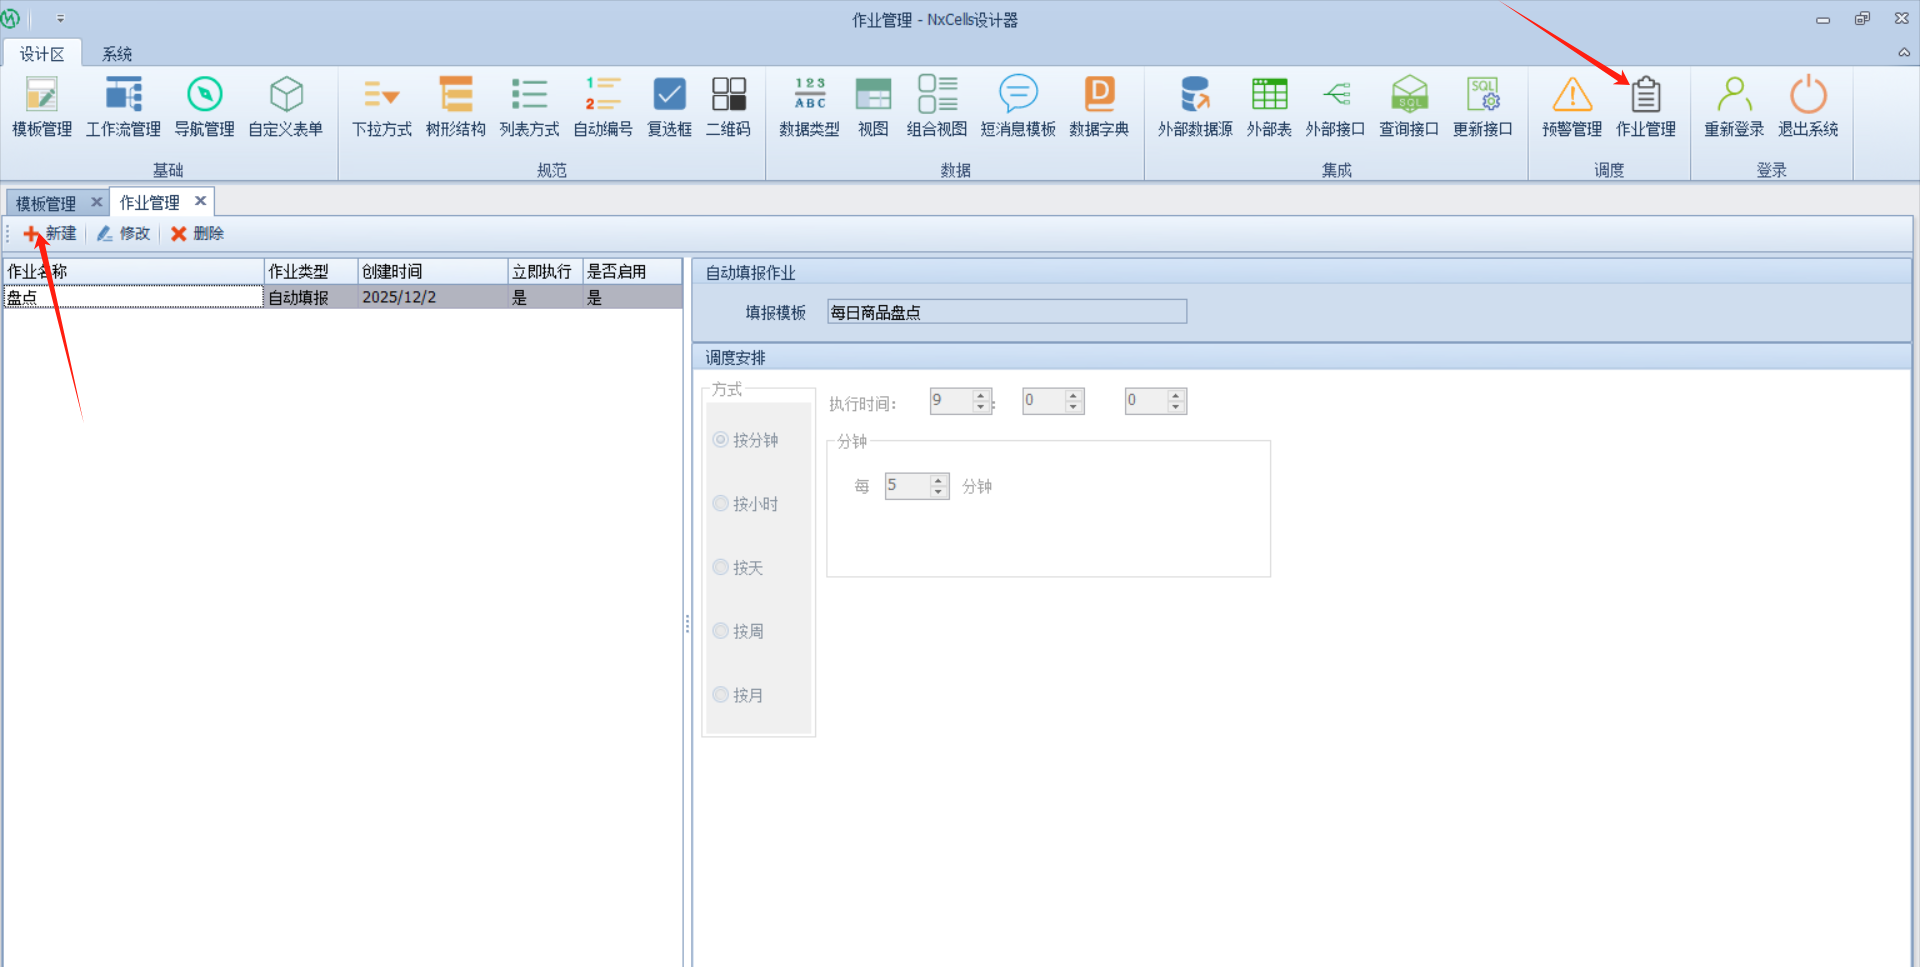Select the 按月 radio button
Screen dimensions: 1920x967
(x=720, y=695)
